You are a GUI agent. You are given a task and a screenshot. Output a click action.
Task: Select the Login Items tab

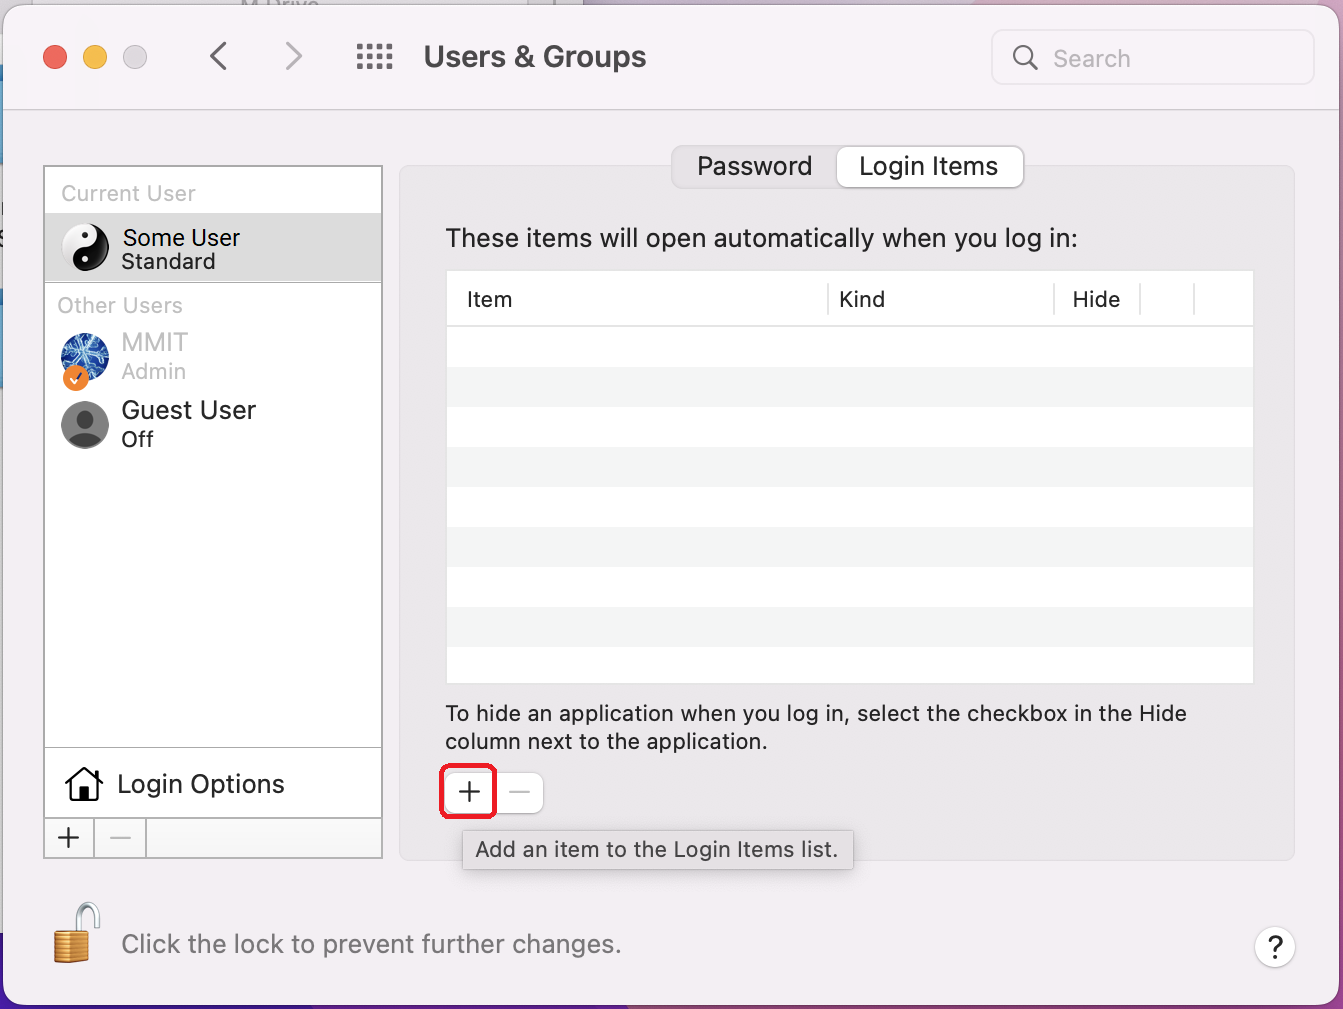(x=928, y=166)
